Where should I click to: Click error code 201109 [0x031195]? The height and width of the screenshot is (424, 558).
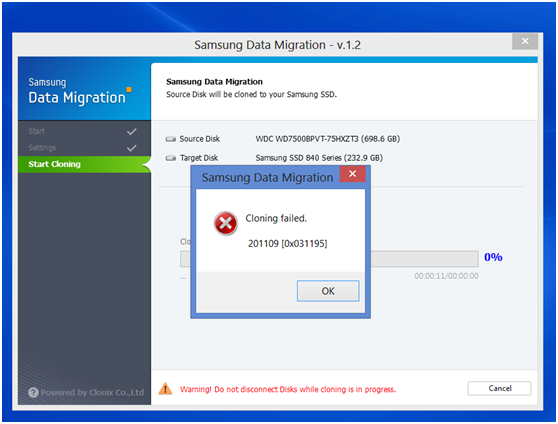tap(288, 244)
